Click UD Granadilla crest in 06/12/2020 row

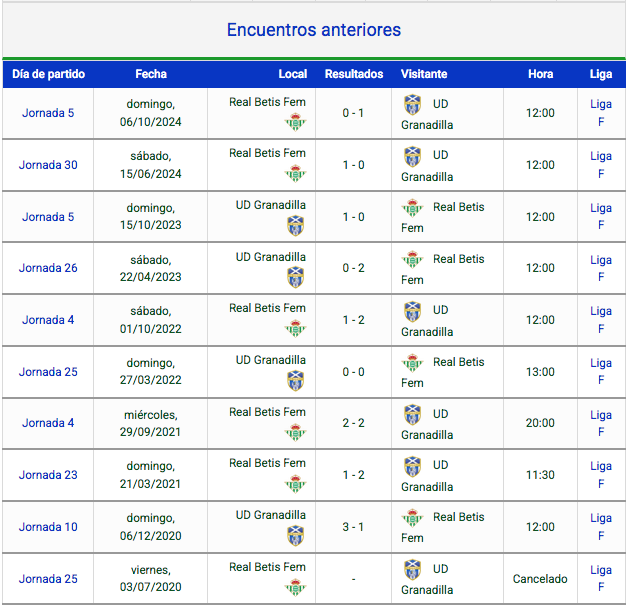297,538
